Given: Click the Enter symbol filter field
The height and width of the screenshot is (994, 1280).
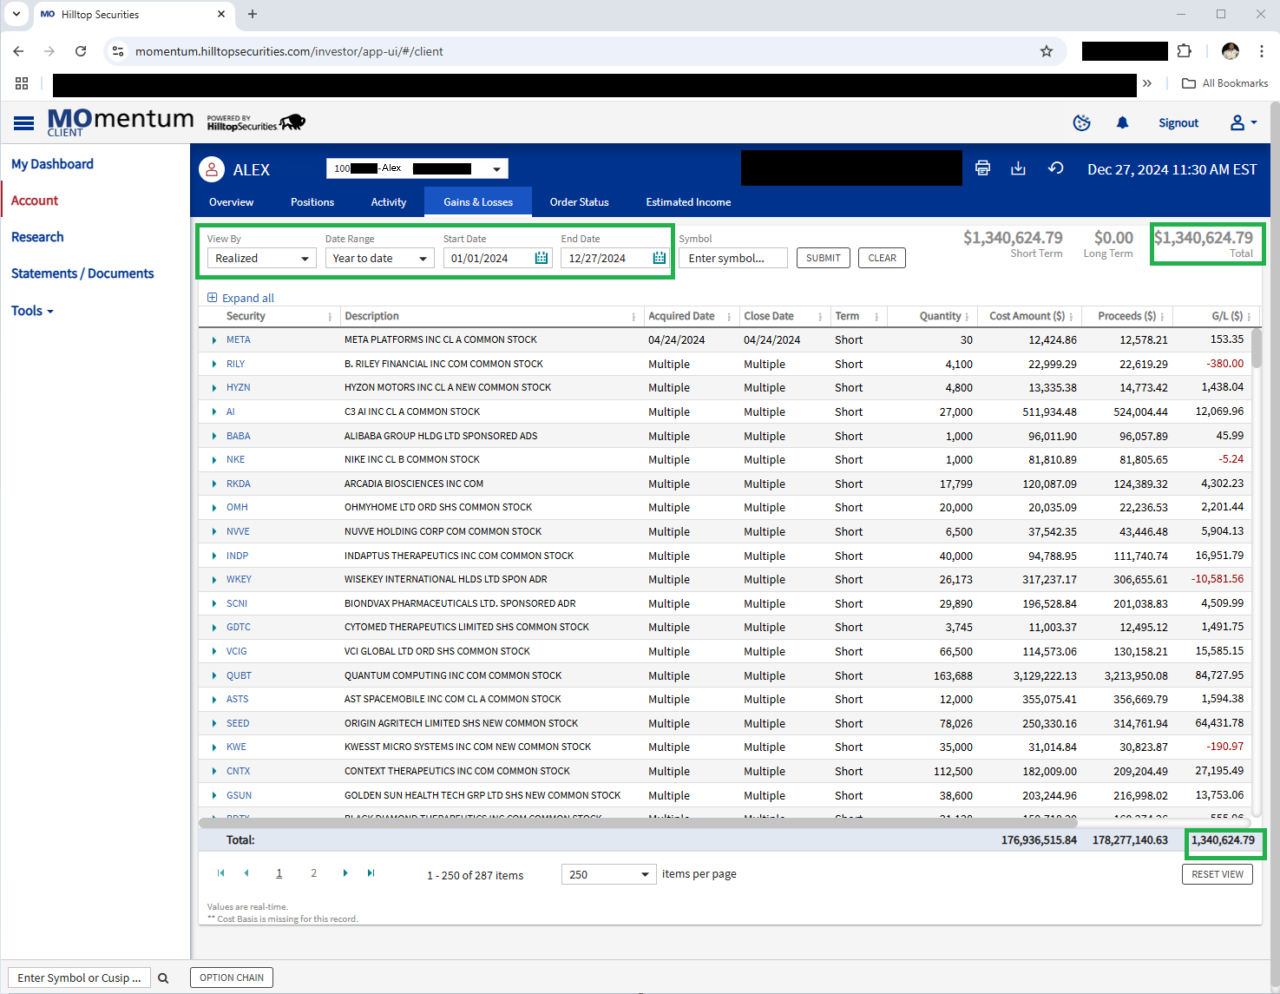Looking at the screenshot, I should point(733,258).
